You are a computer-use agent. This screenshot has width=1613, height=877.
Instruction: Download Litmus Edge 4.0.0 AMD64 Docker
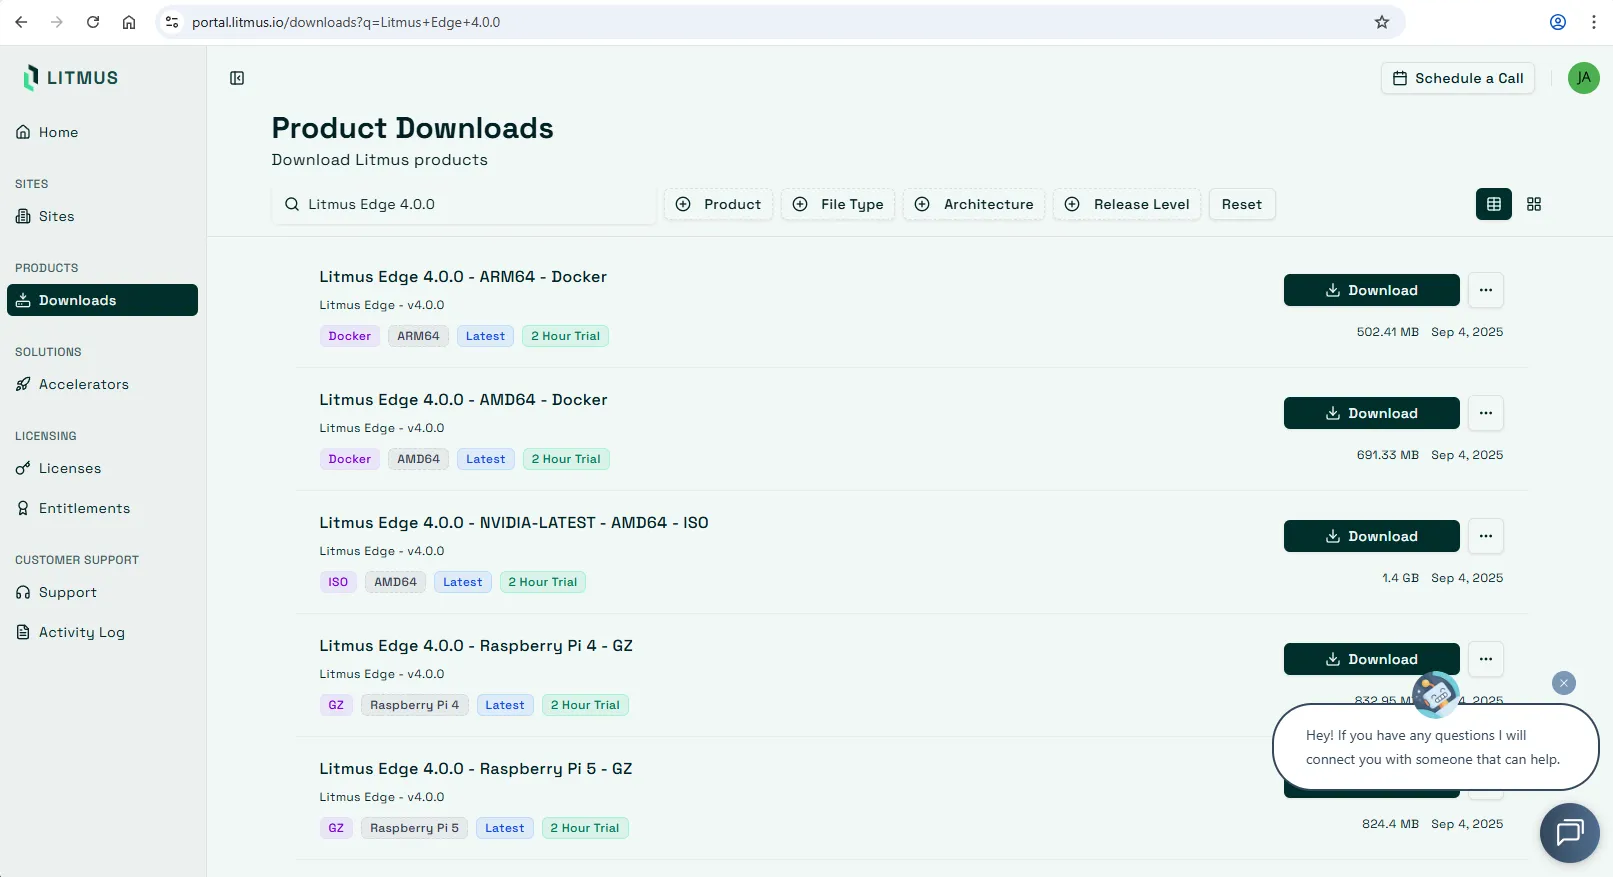(x=1372, y=413)
